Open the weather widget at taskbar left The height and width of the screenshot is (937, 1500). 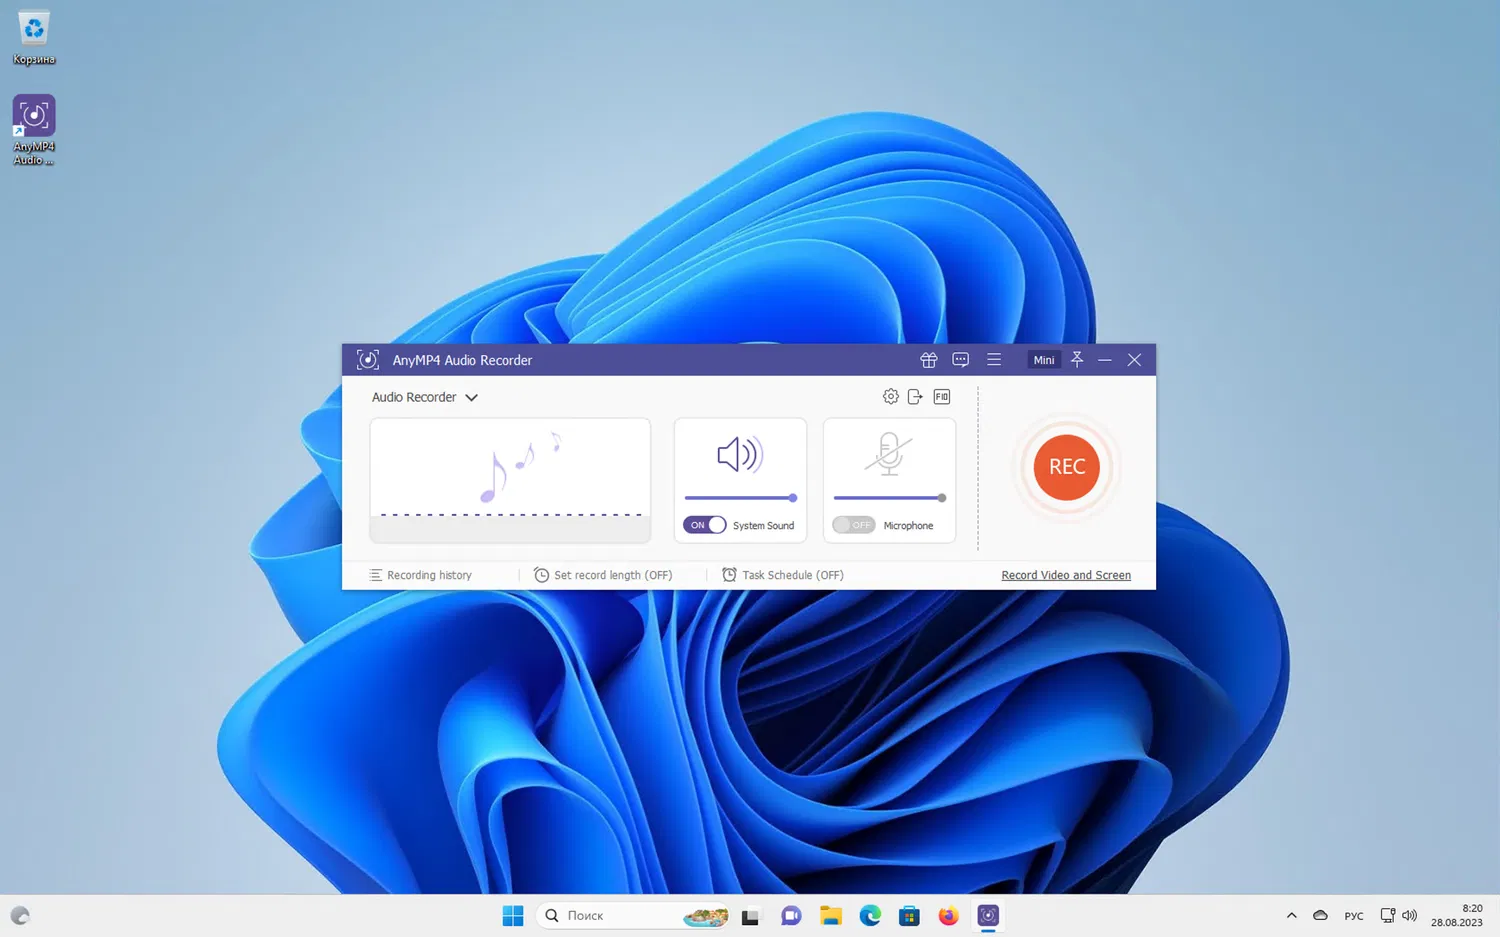20,916
